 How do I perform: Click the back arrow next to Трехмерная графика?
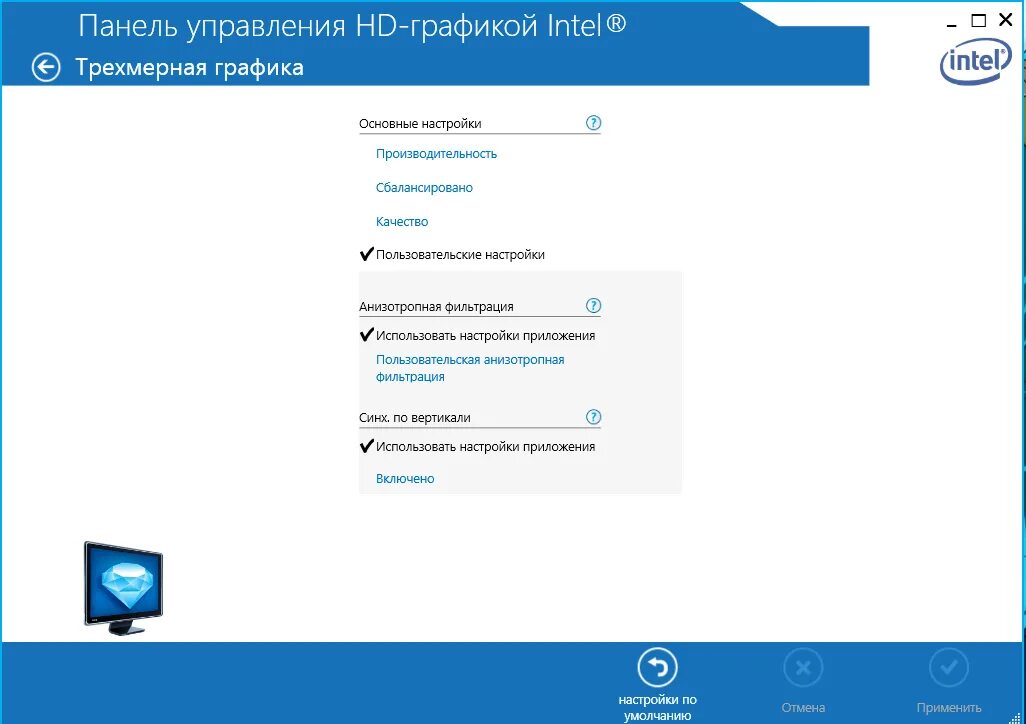coord(46,67)
